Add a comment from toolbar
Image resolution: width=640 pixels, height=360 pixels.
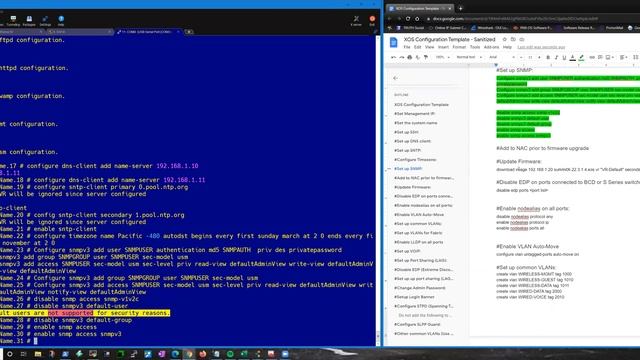pyautogui.click(x=600, y=58)
